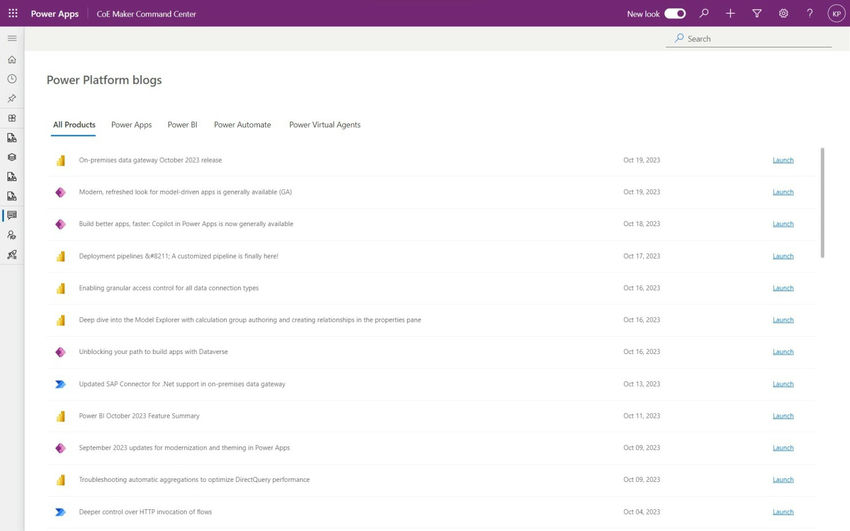This screenshot has height=531, width=850.
Task: Click title Enabling granular access control
Action: (169, 288)
